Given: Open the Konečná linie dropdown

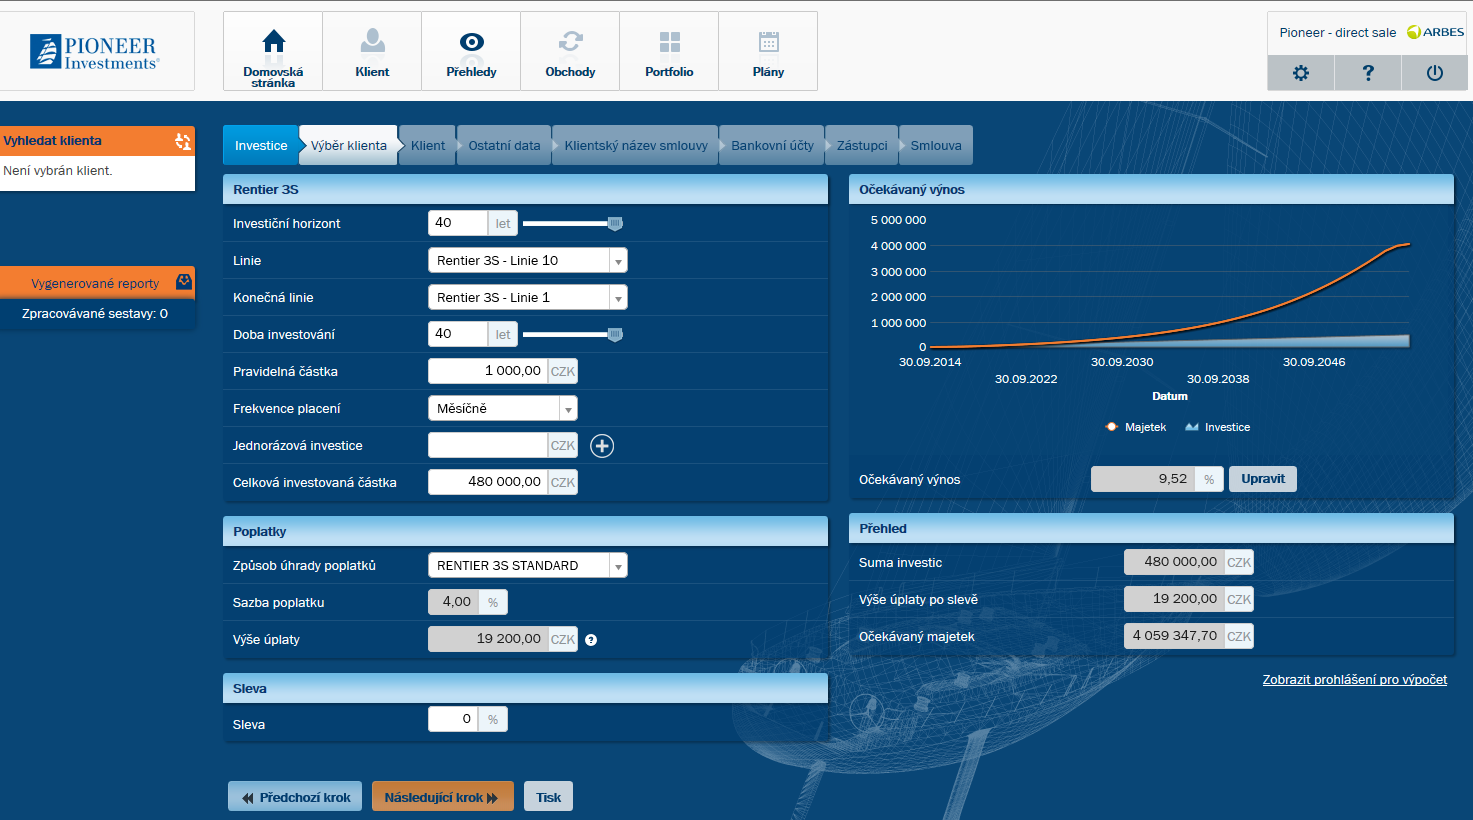Looking at the screenshot, I should tap(528, 298).
